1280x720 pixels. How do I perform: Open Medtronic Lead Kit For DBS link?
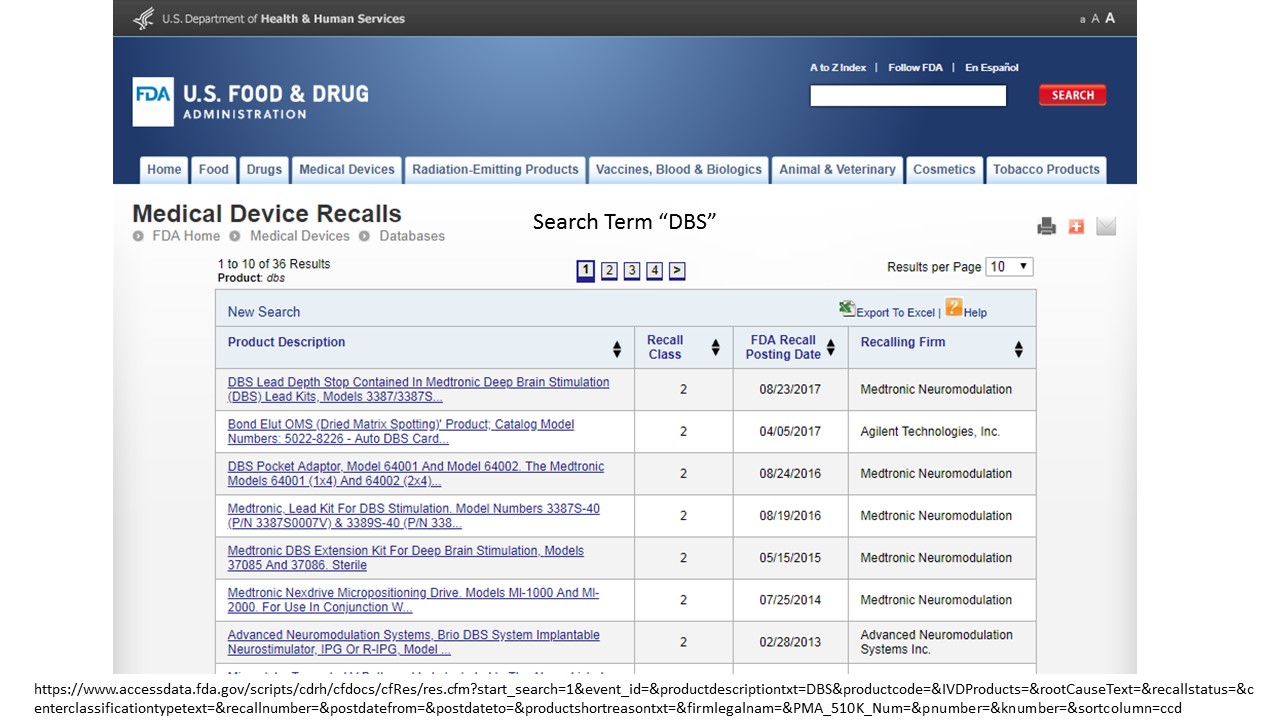(x=414, y=515)
